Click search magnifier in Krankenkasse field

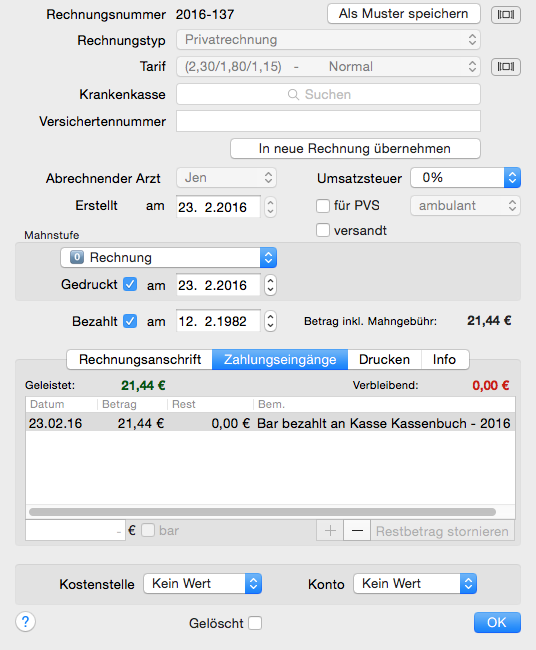pos(293,95)
